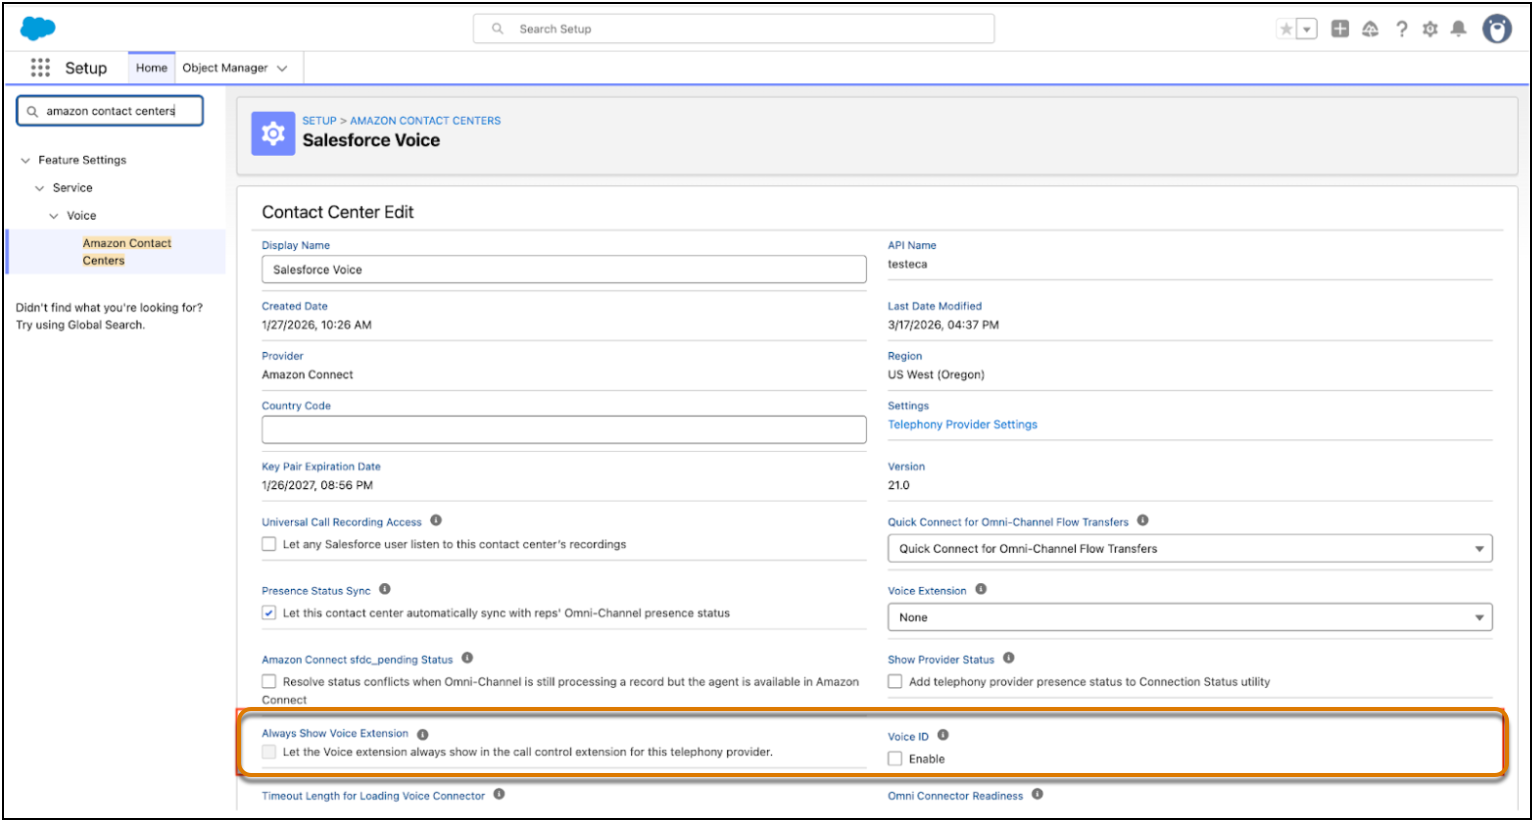The height and width of the screenshot is (822, 1534).
Task: Click the Key Pair Expiration Date value
Action: tap(317, 486)
